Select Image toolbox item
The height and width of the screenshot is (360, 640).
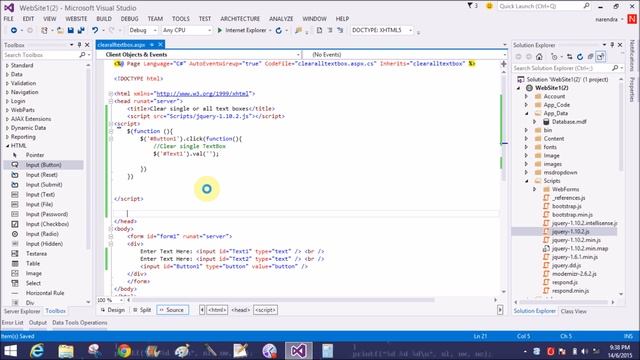coord(33,273)
